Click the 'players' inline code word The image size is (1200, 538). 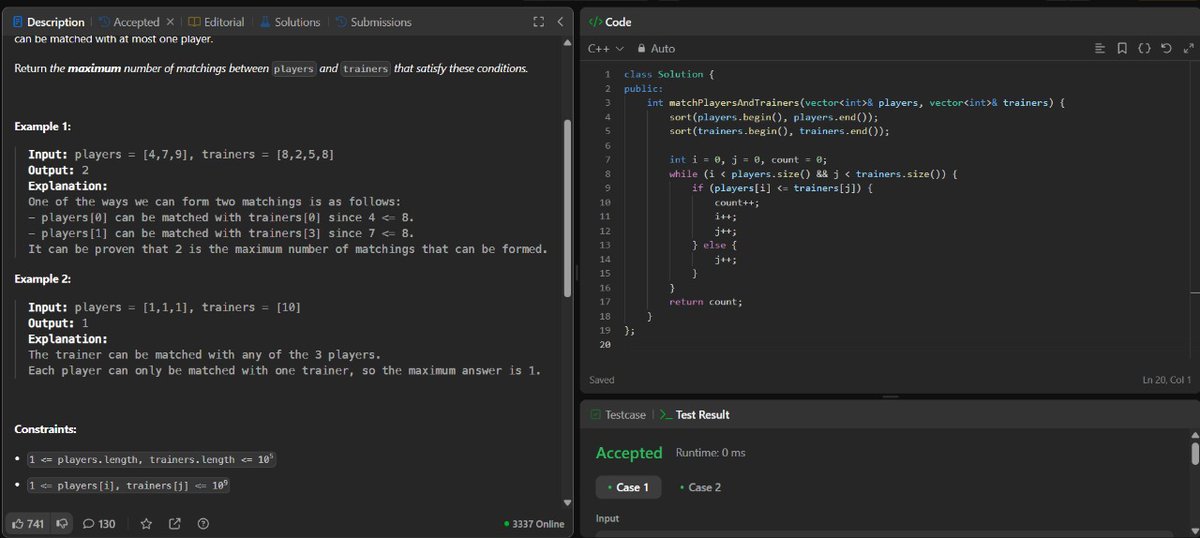point(294,69)
